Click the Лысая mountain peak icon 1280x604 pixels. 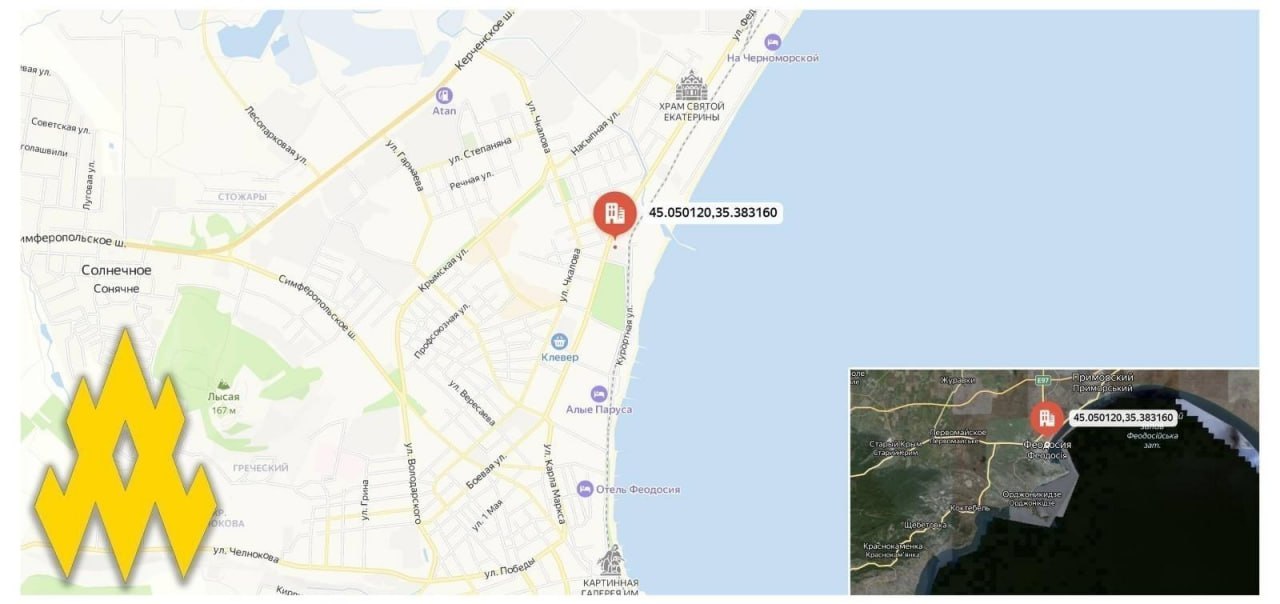tap(222, 383)
